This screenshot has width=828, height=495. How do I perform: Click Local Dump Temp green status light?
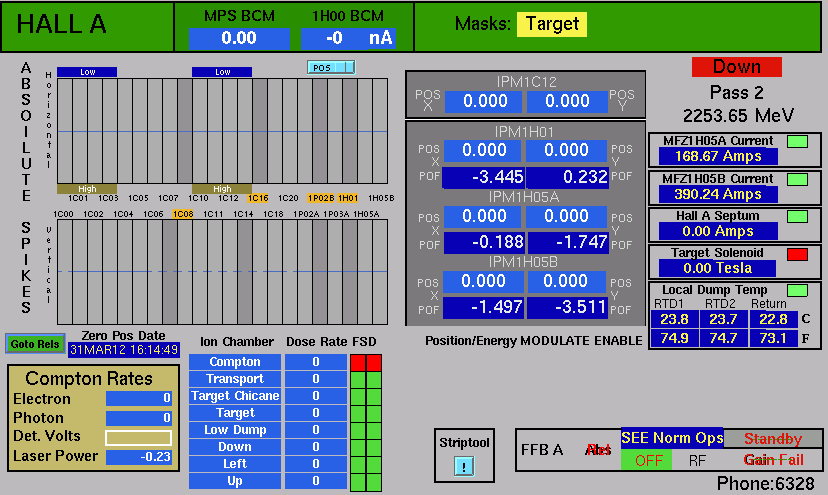click(x=797, y=291)
